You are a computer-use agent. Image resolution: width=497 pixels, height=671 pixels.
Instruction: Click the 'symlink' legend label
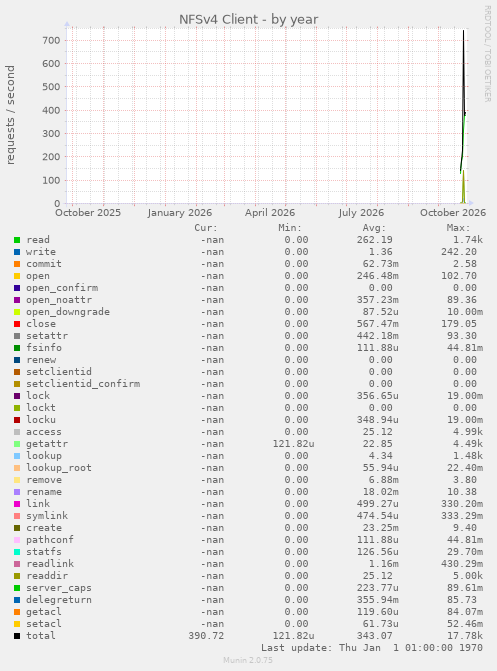click(47, 516)
